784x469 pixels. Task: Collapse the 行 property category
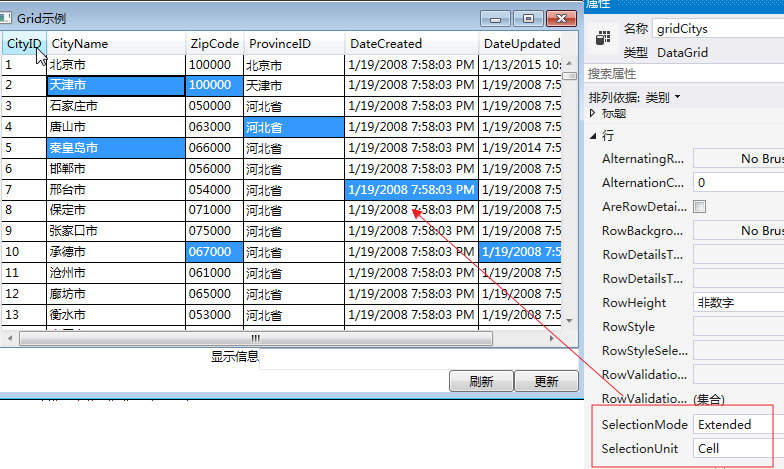coord(594,135)
